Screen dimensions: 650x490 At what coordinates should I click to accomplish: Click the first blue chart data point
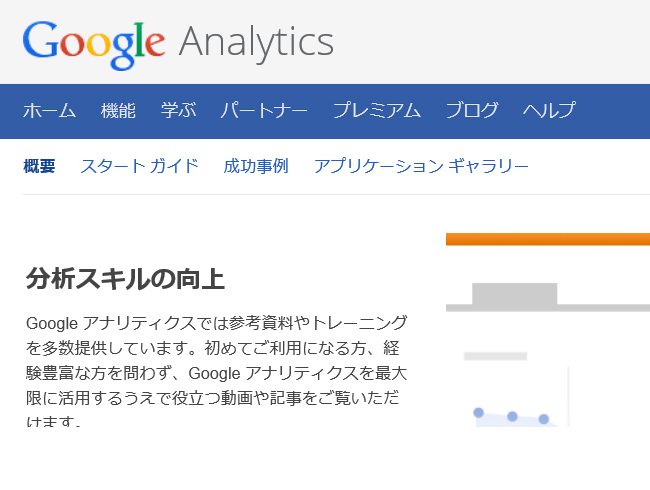478,412
